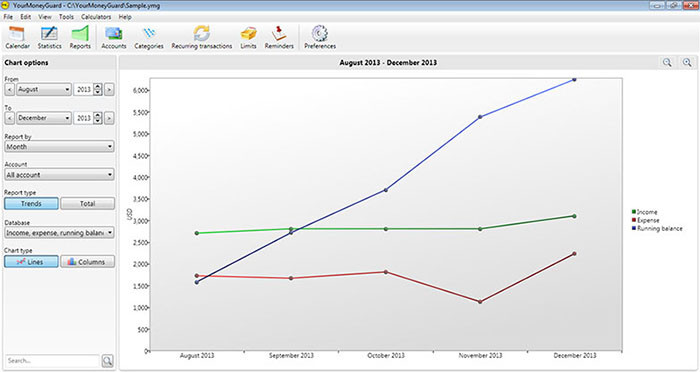
Task: Click the To year 2013 field
Action: click(x=83, y=118)
